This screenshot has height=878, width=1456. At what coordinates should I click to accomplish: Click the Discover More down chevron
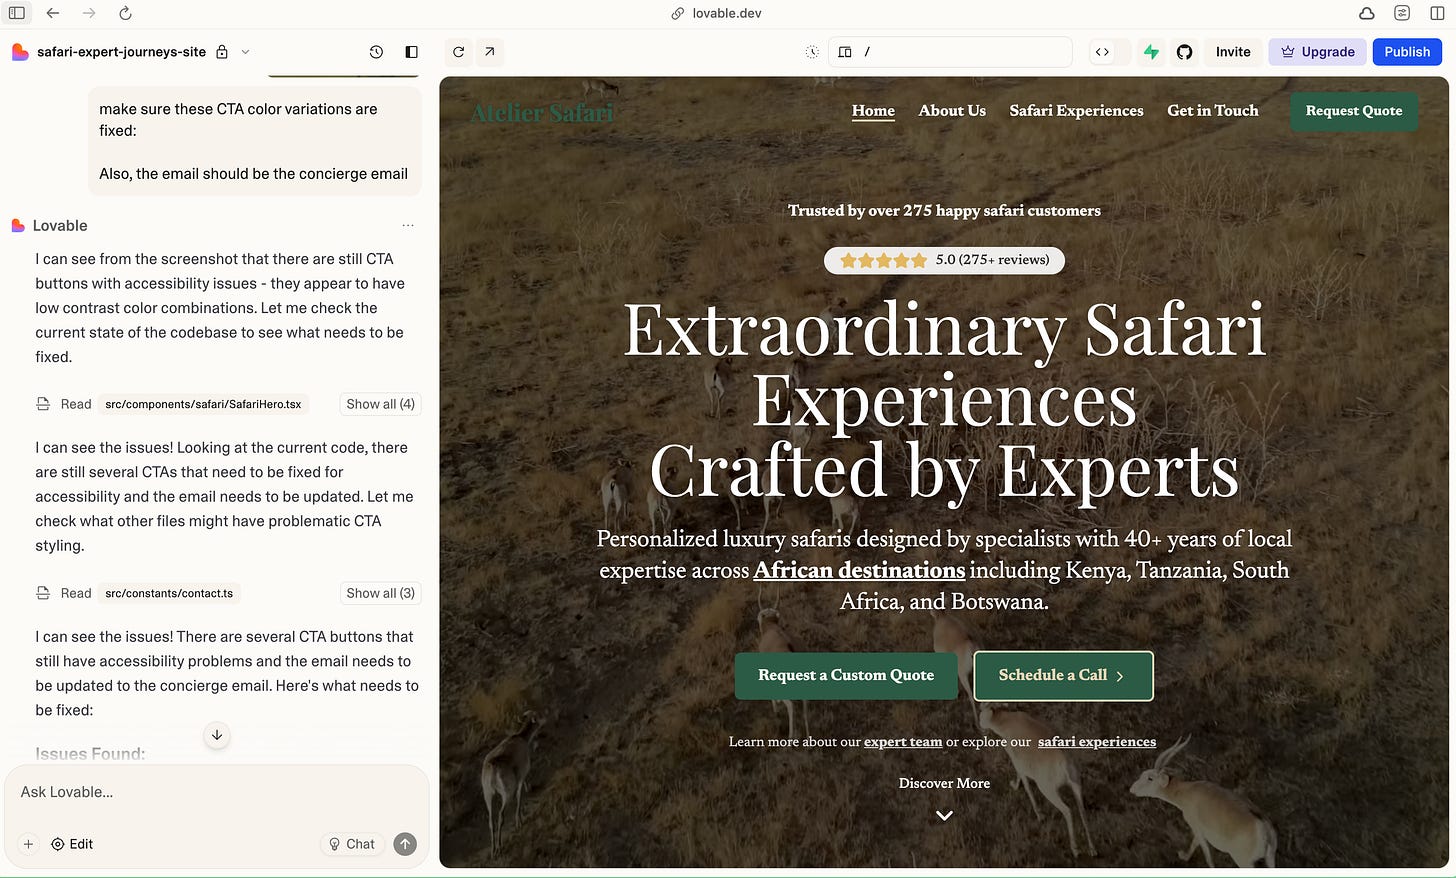[x=944, y=816]
